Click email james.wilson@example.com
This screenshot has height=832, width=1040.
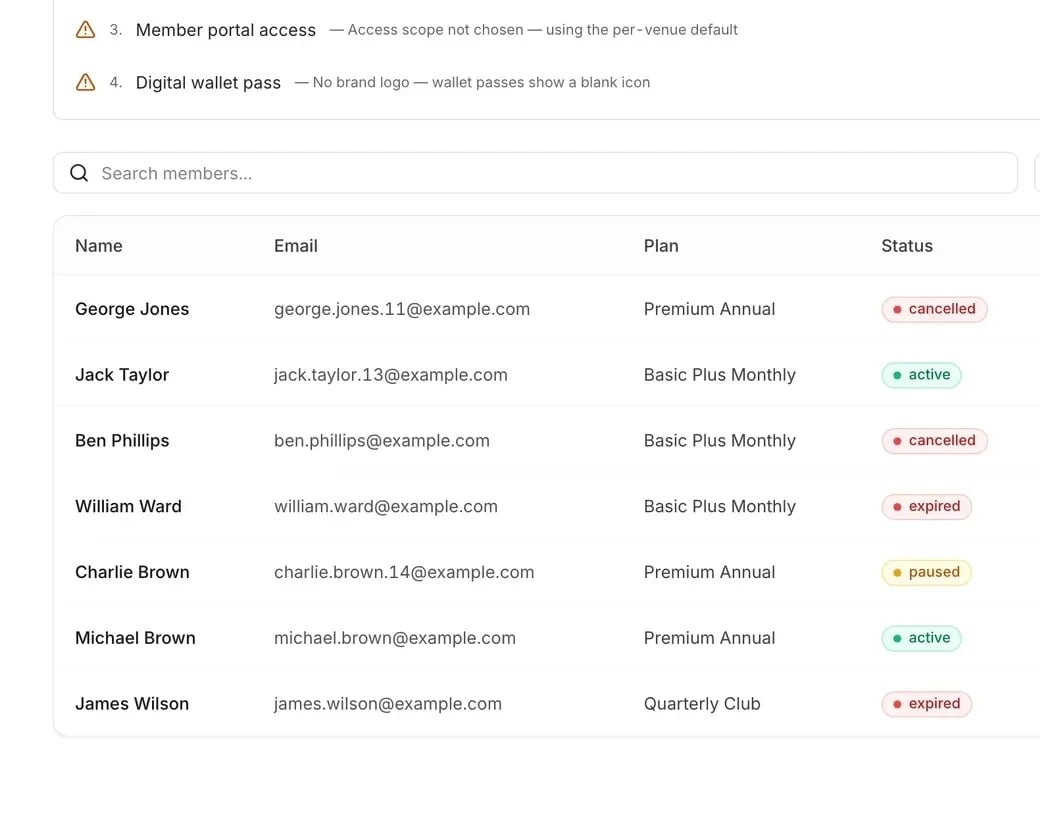388,703
